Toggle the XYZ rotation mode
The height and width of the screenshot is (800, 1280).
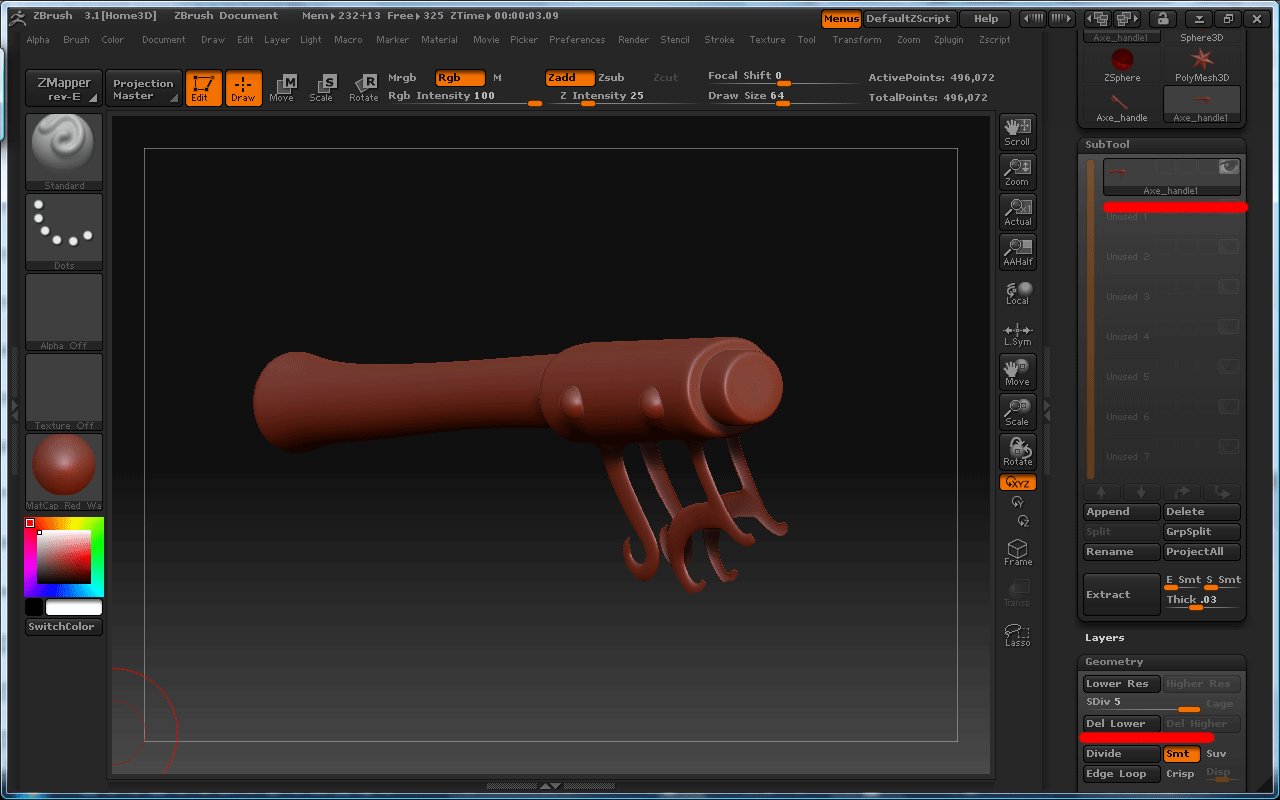[x=1017, y=483]
